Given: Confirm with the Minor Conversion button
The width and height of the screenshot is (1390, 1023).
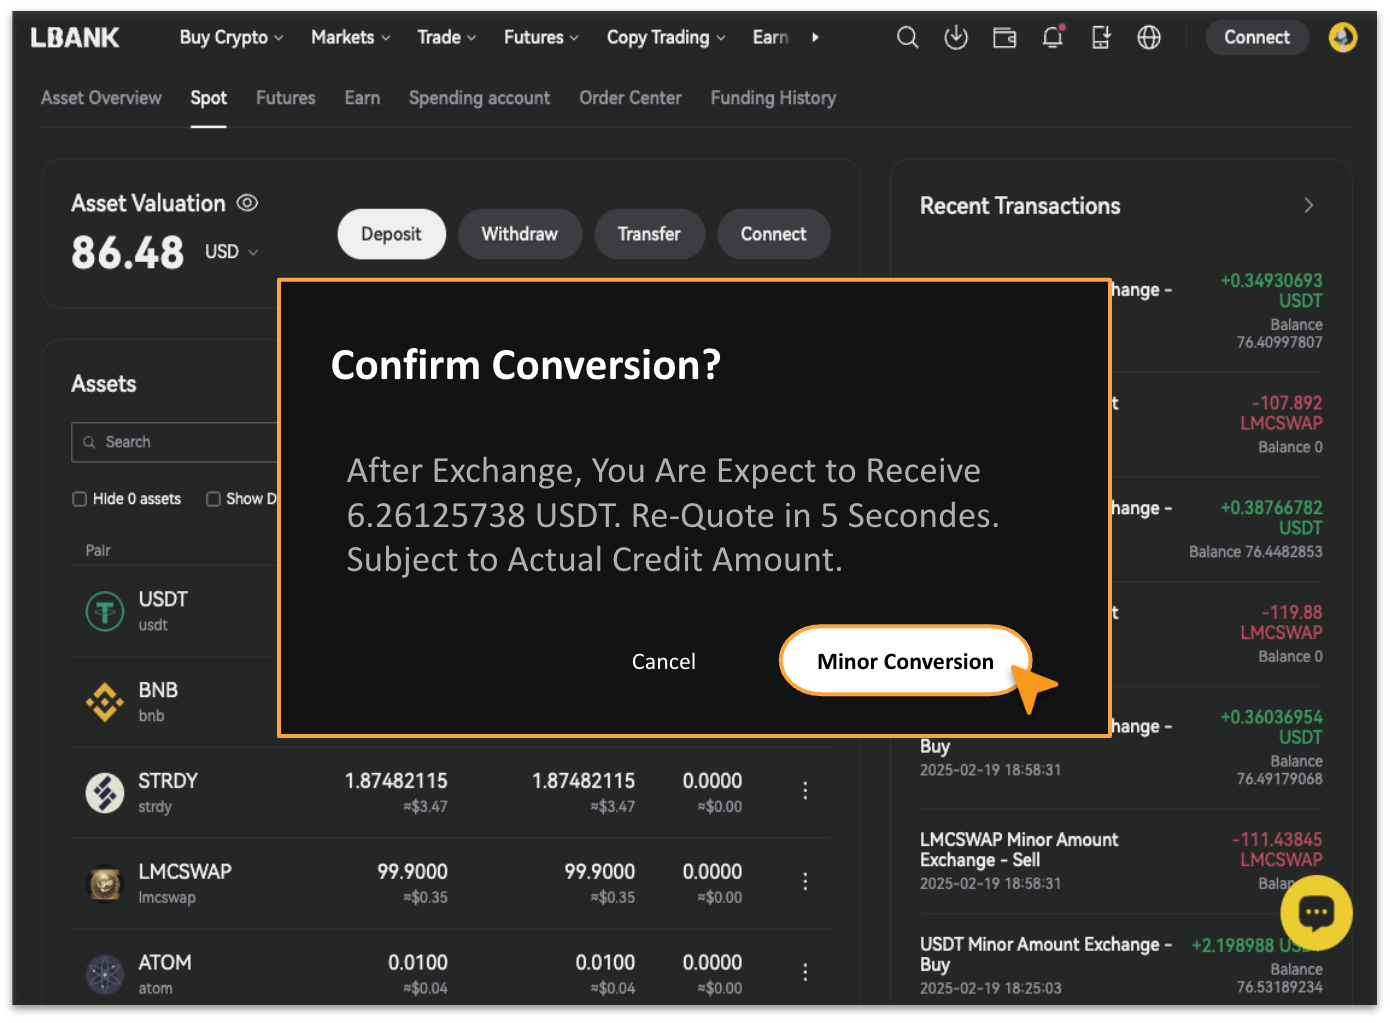Looking at the screenshot, I should 904,661.
